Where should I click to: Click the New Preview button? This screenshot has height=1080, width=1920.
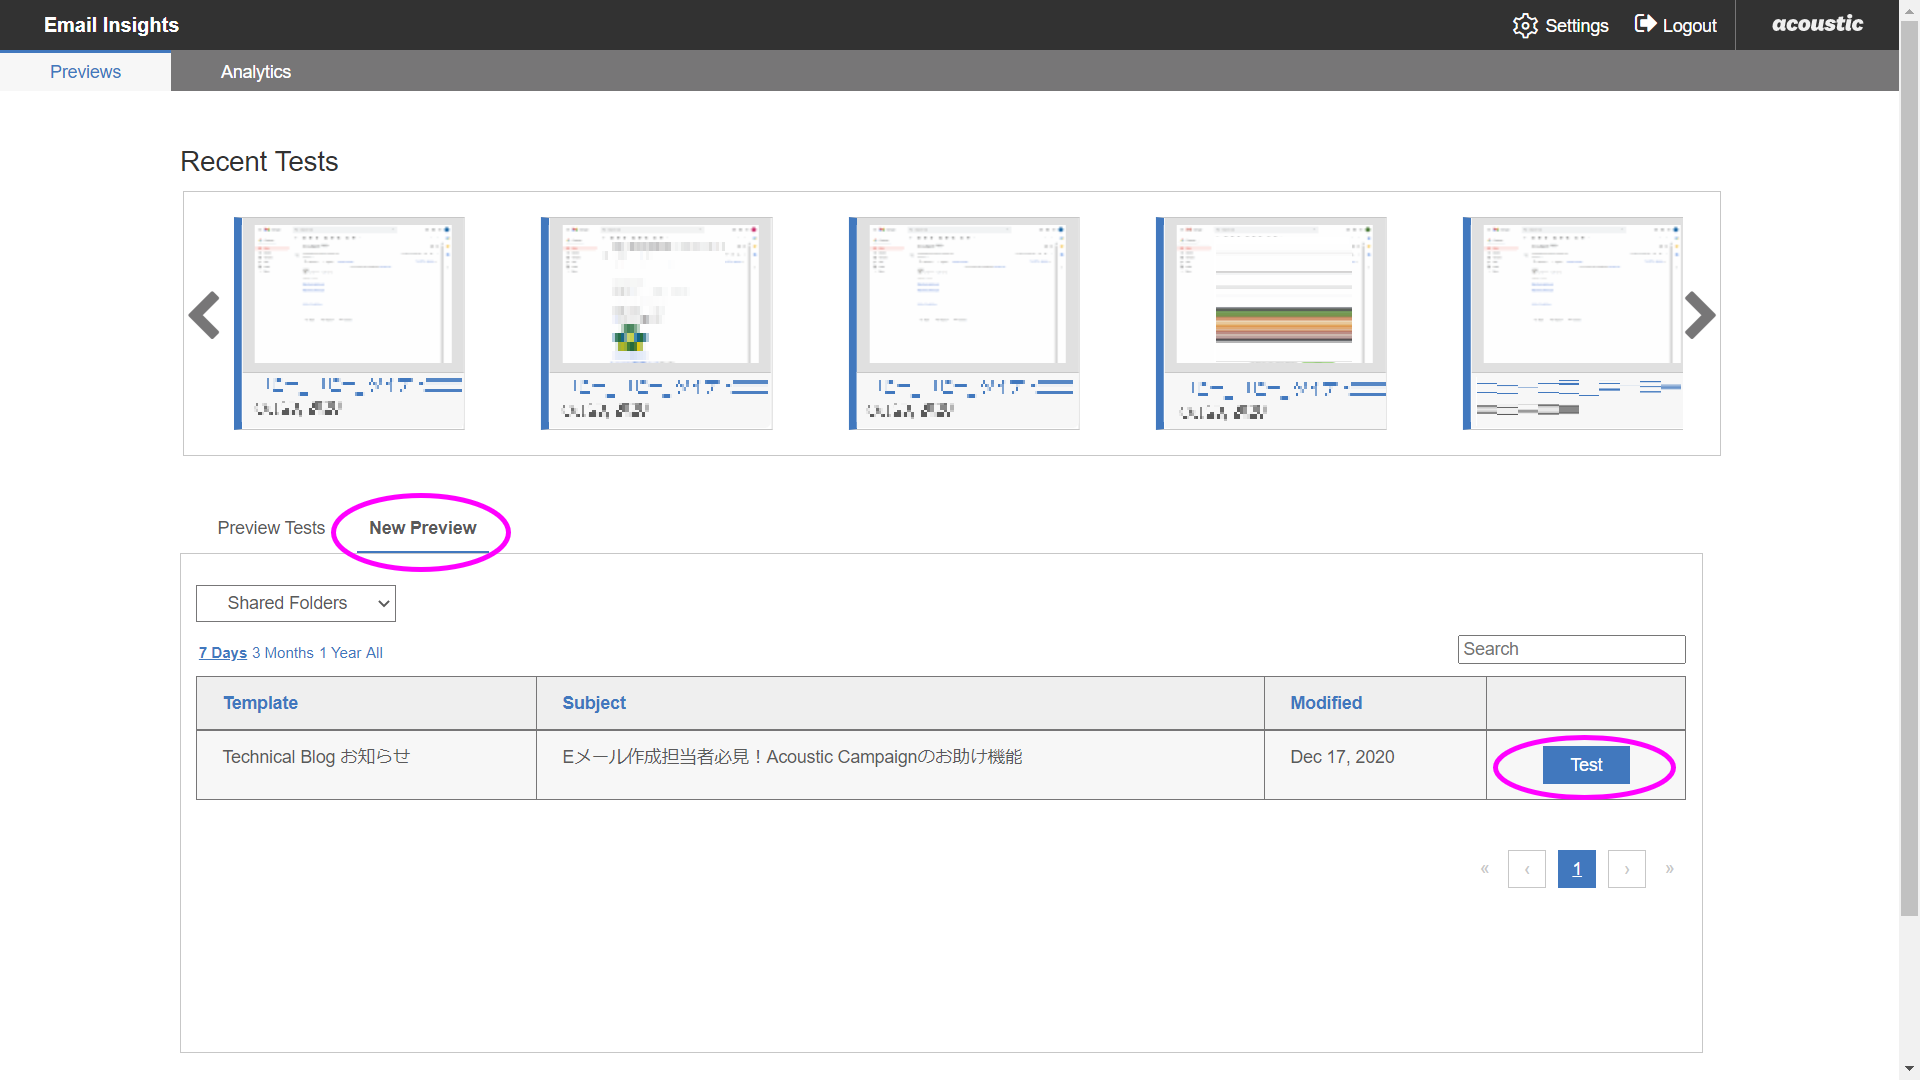pyautogui.click(x=423, y=527)
